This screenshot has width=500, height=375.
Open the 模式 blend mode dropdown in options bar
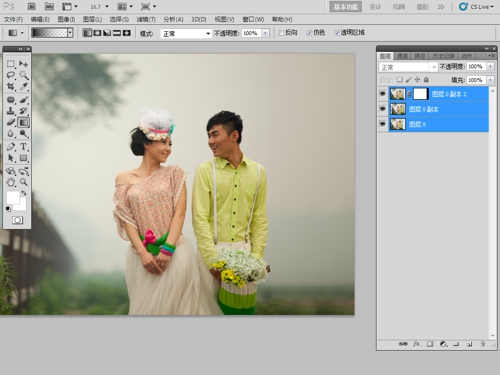click(x=186, y=33)
